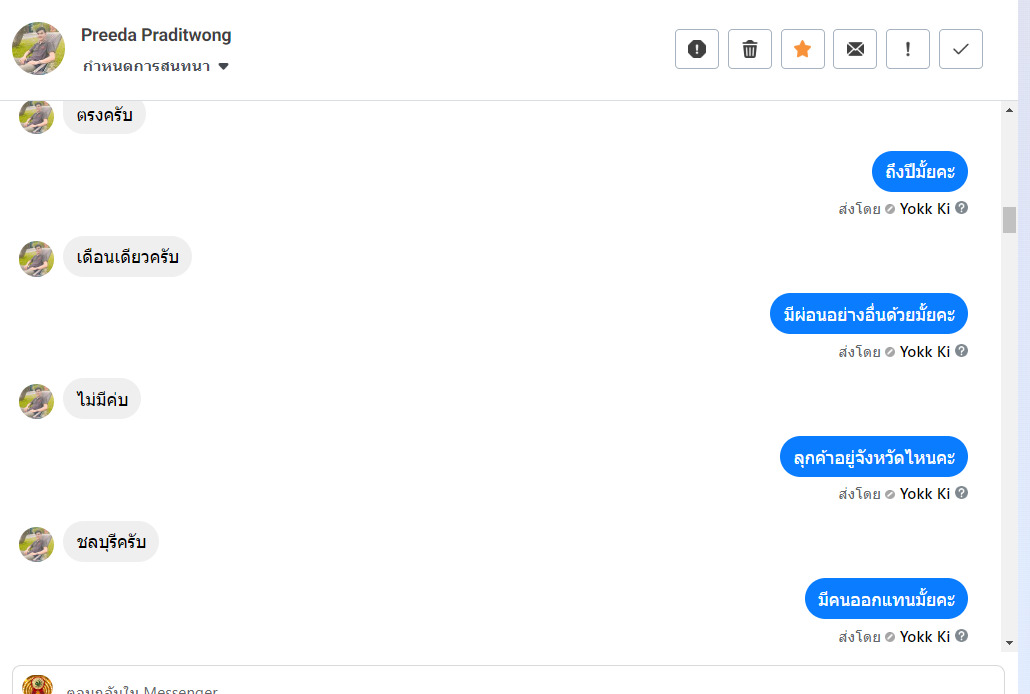Image resolution: width=1030 pixels, height=694 pixels.
Task: Click help icon under ถึงปีมั้ยคะ message
Action: tap(962, 208)
